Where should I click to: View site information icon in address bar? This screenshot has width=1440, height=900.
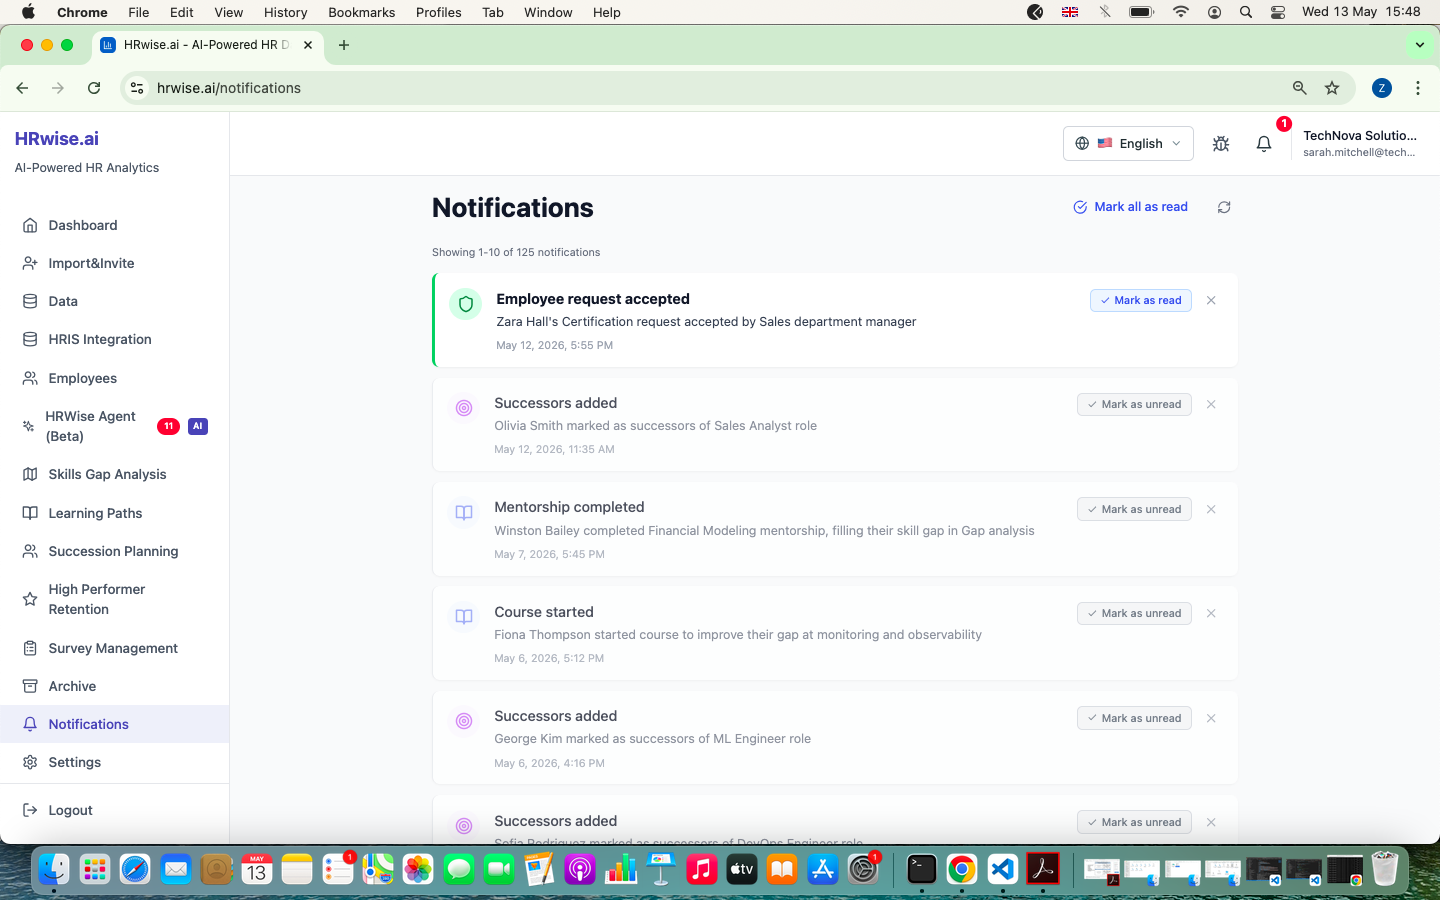137,88
